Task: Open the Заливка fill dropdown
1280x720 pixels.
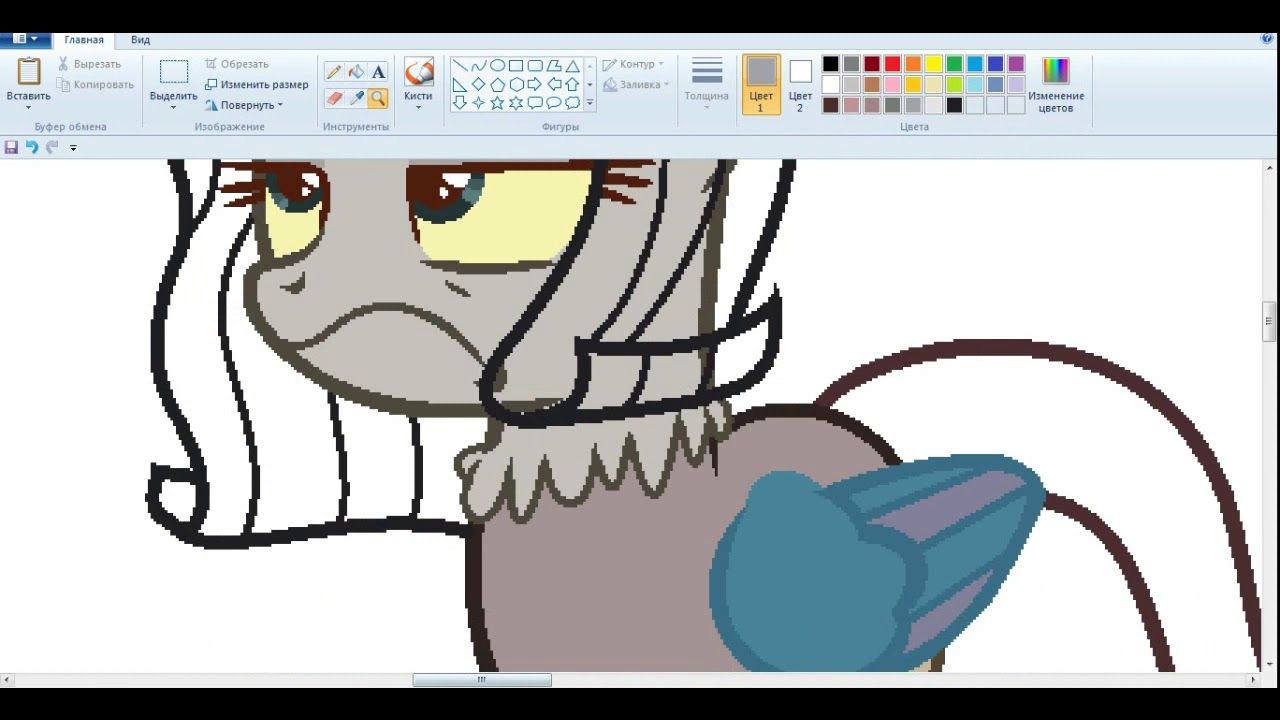Action: pyautogui.click(x=636, y=85)
